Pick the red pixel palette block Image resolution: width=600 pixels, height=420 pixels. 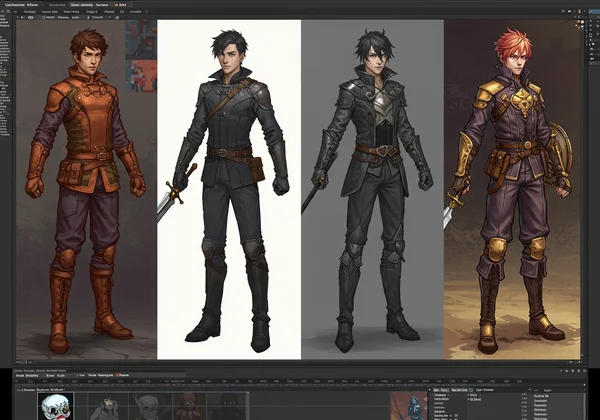tap(144, 76)
